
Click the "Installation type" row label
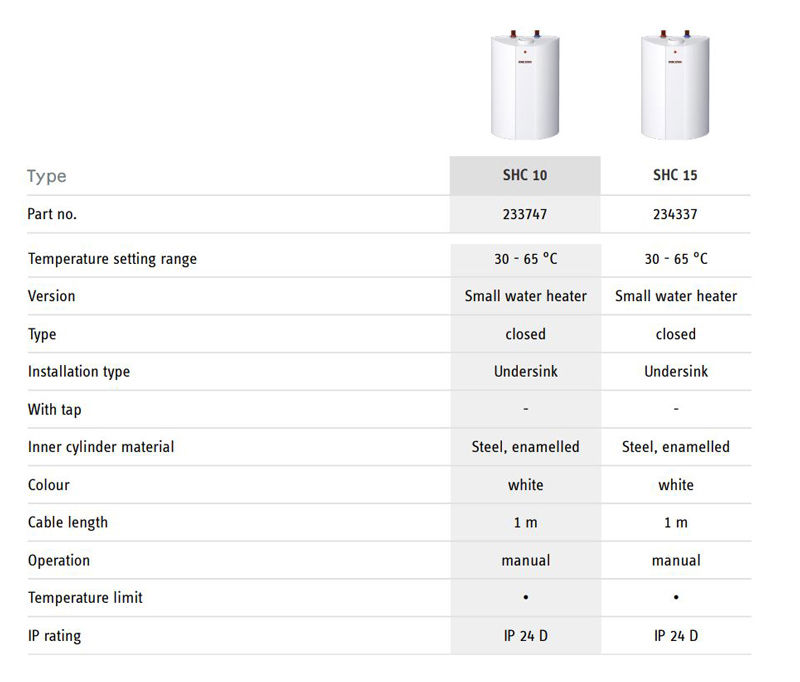[79, 372]
